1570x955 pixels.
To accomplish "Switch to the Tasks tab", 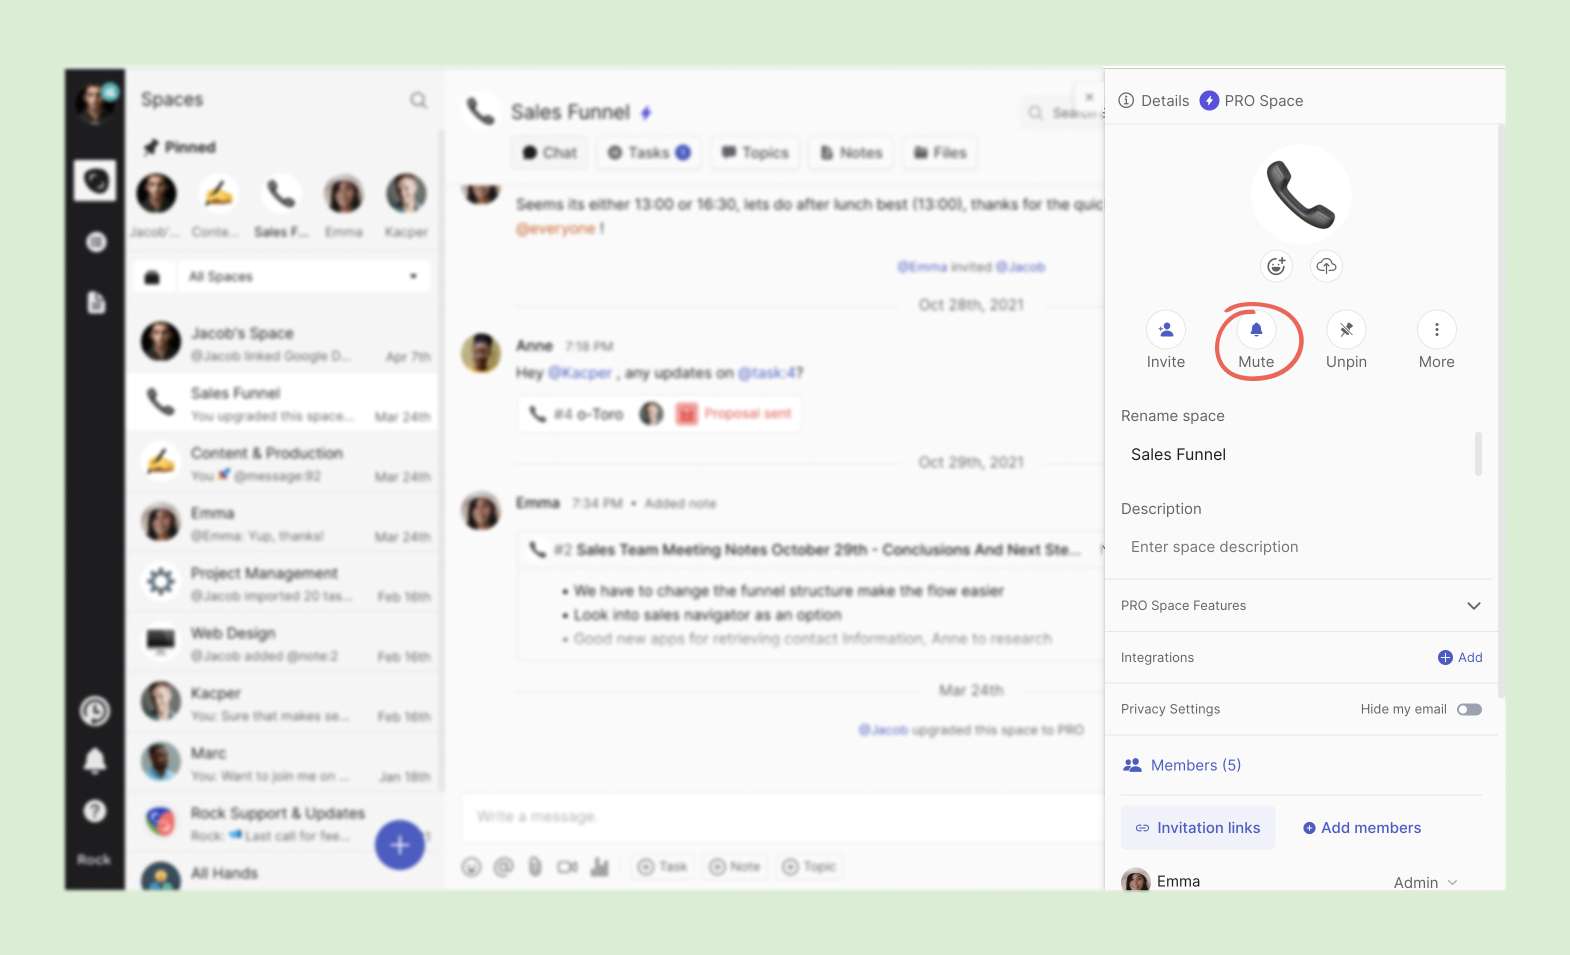I will (648, 153).
